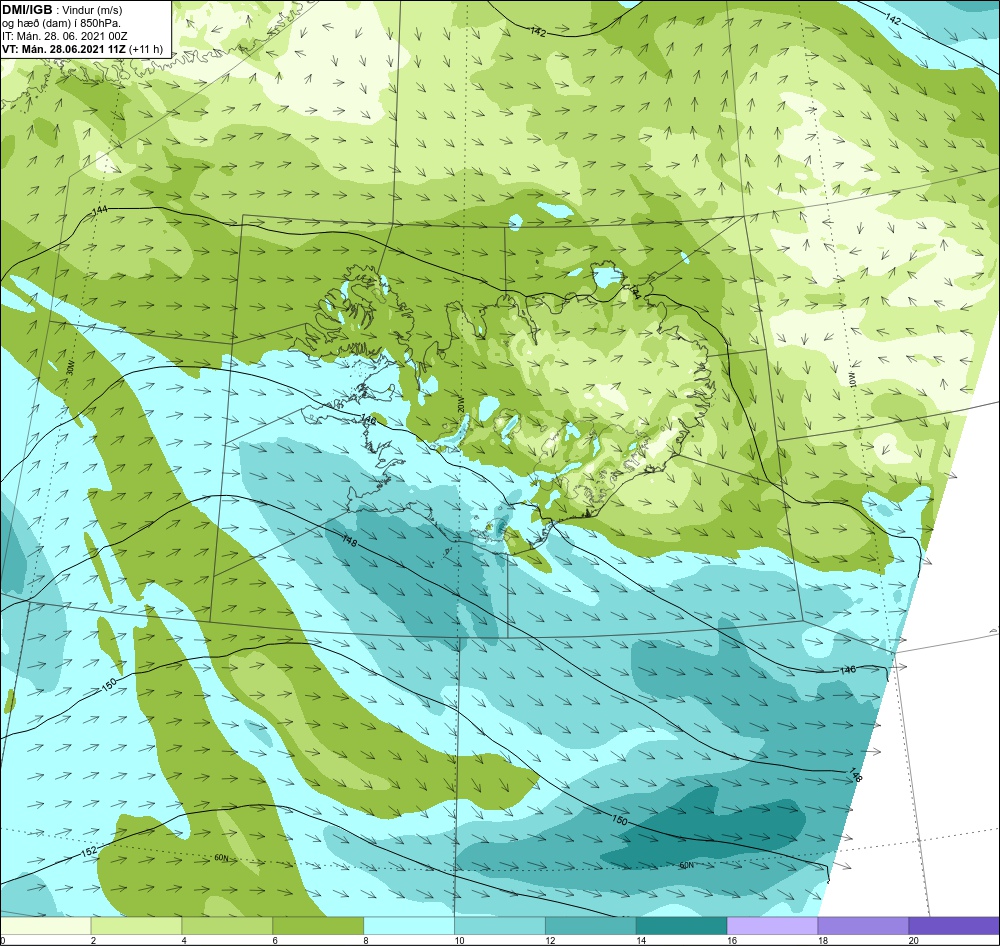Click the 30W longitude label
The width and height of the screenshot is (1000, 946).
pyautogui.click(x=70, y=367)
